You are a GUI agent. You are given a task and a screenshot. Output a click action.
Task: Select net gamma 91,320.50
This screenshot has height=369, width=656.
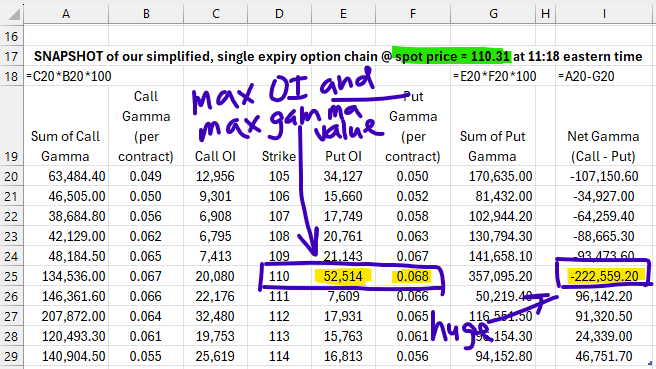click(x=604, y=316)
